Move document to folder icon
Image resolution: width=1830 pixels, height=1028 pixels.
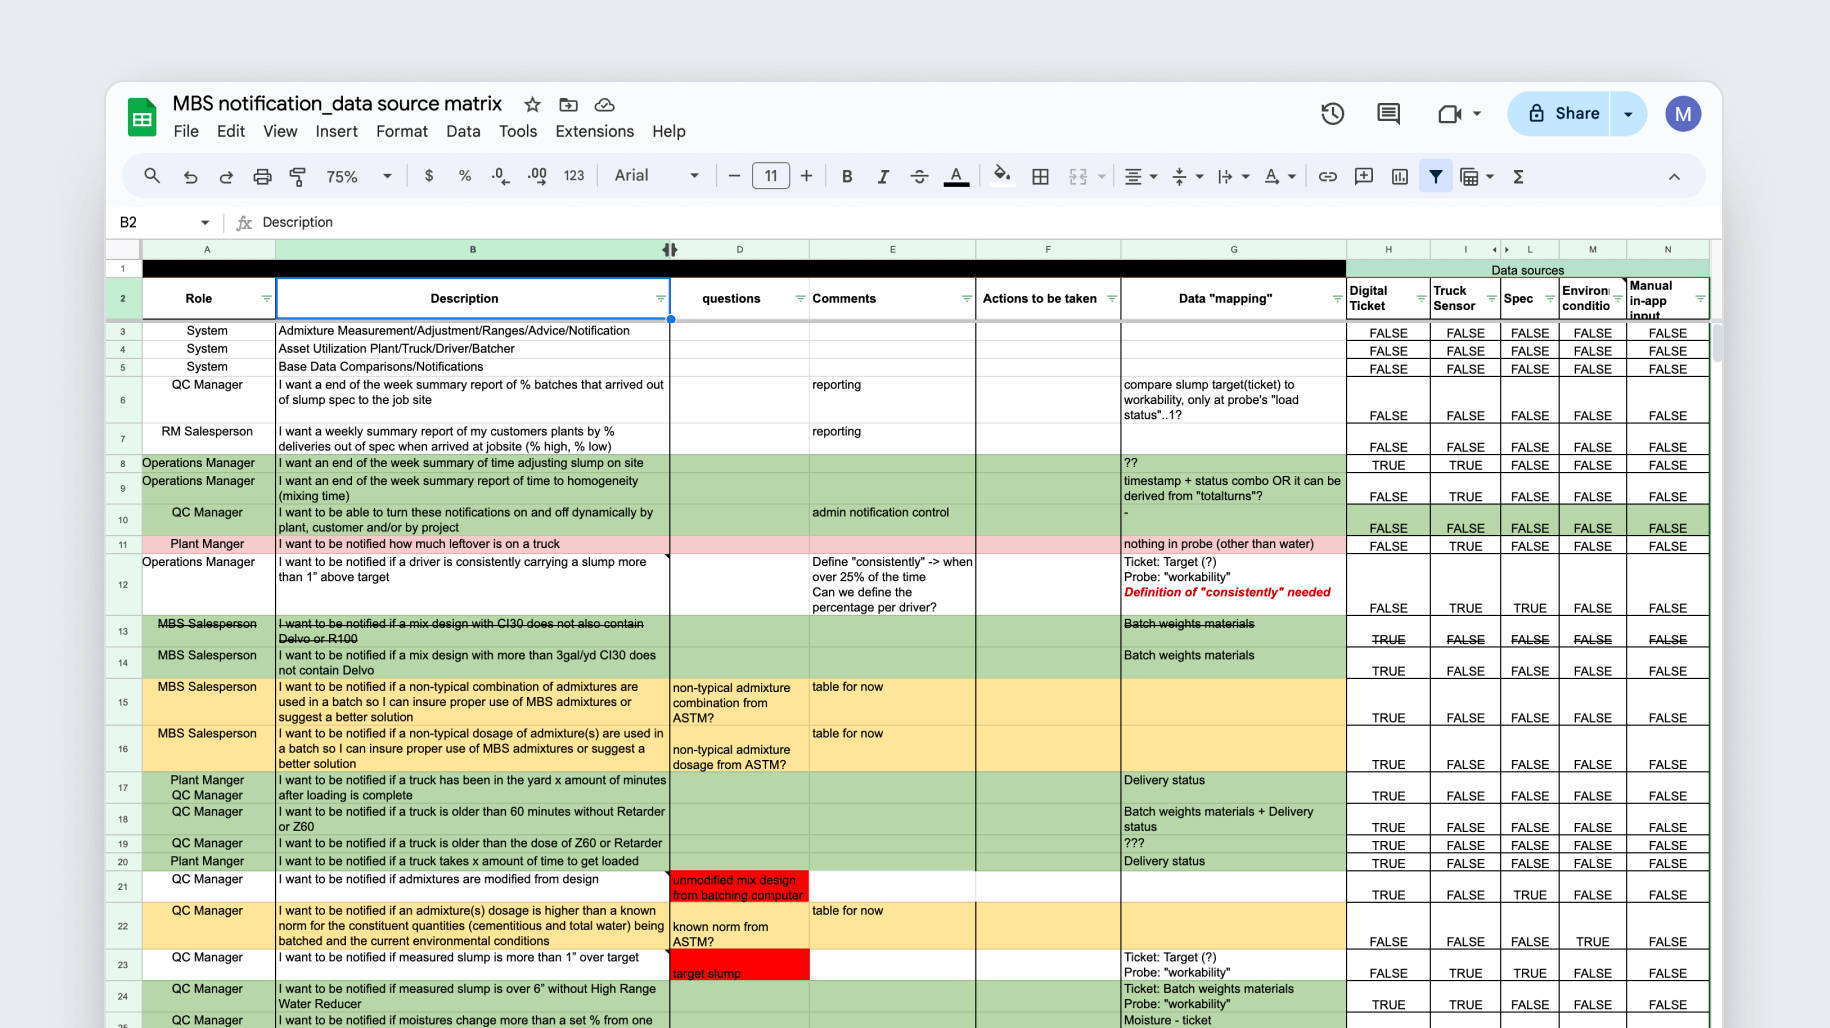click(x=568, y=104)
